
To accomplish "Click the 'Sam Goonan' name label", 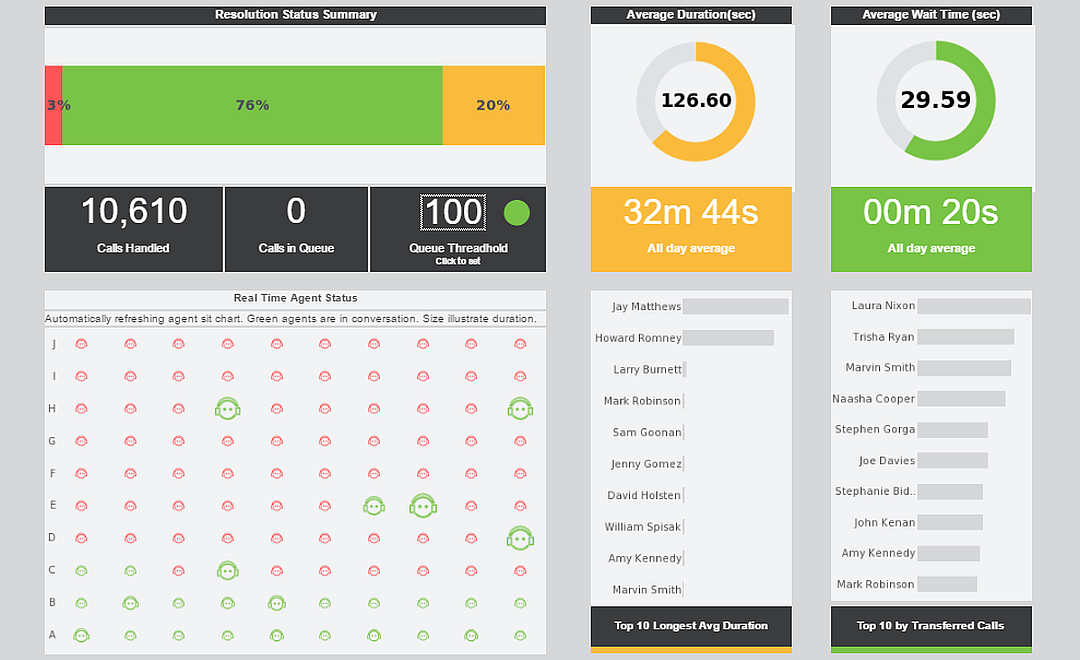I will coord(647,433).
